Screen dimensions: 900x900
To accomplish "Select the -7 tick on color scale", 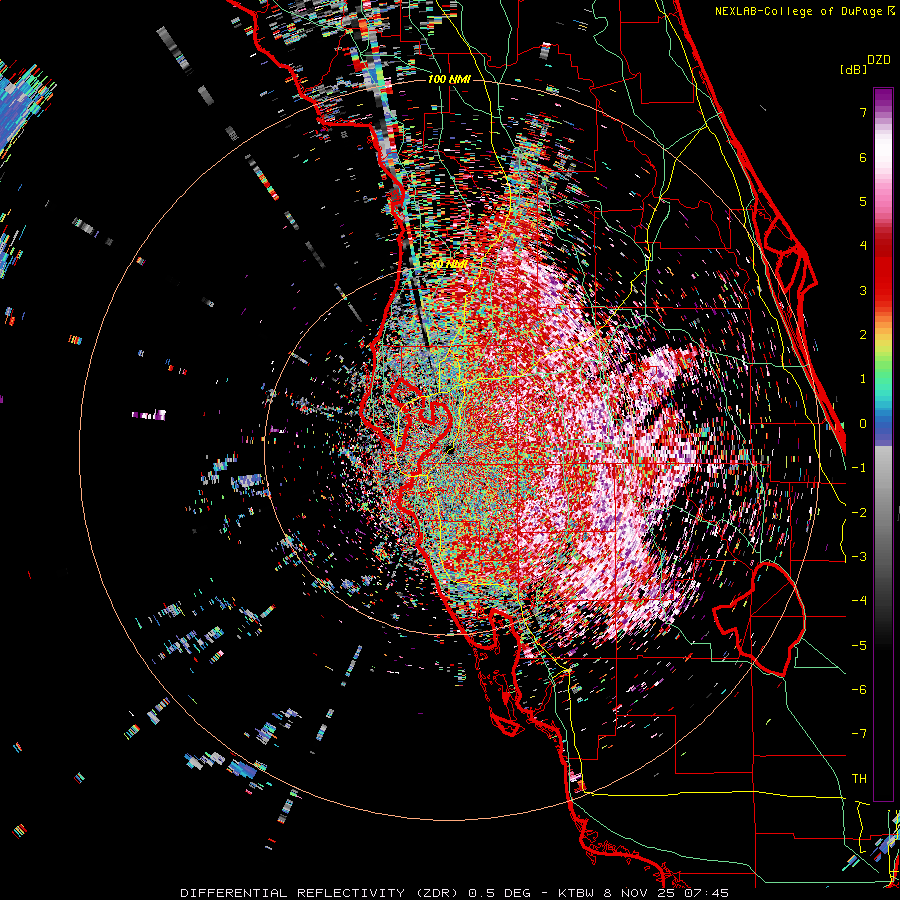I will click(859, 734).
